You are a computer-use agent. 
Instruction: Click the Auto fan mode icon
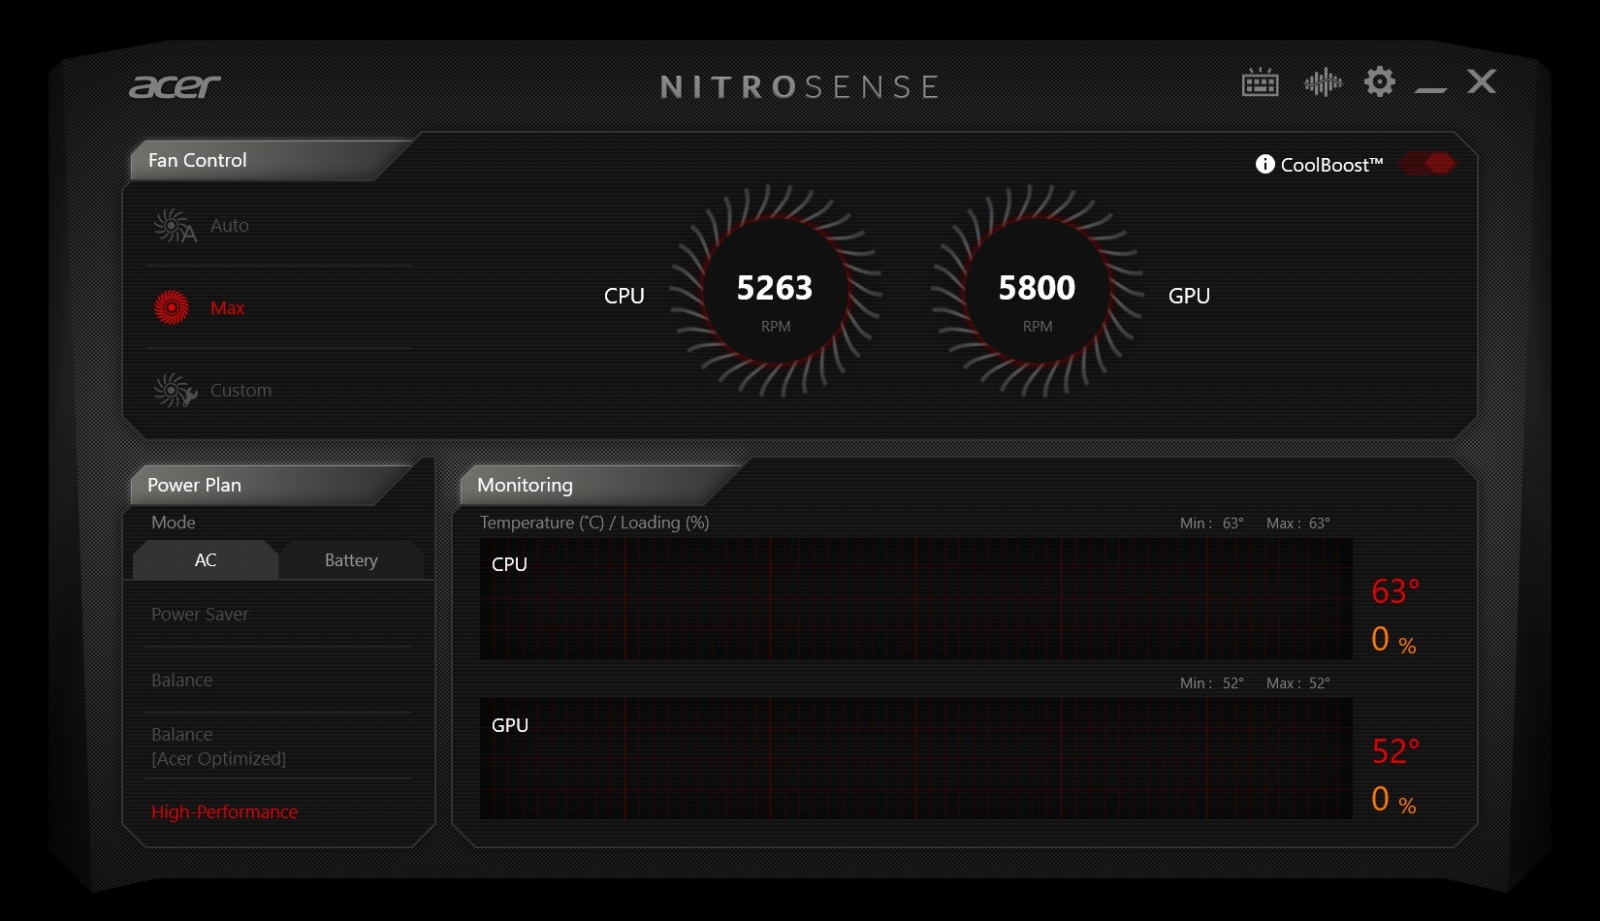(x=174, y=226)
